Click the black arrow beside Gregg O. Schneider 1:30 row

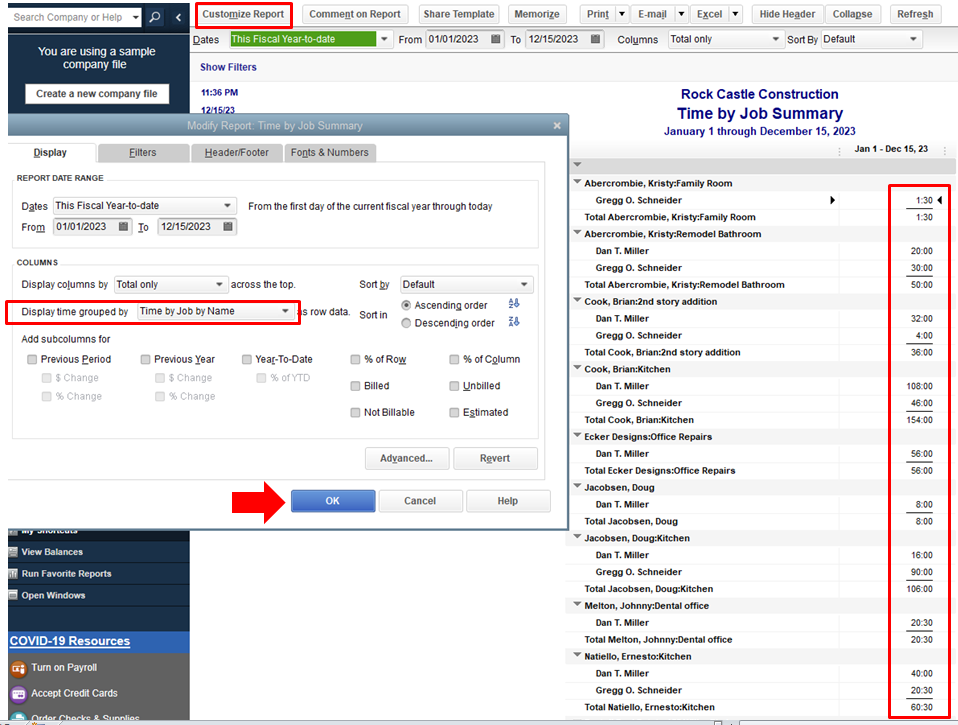832,200
